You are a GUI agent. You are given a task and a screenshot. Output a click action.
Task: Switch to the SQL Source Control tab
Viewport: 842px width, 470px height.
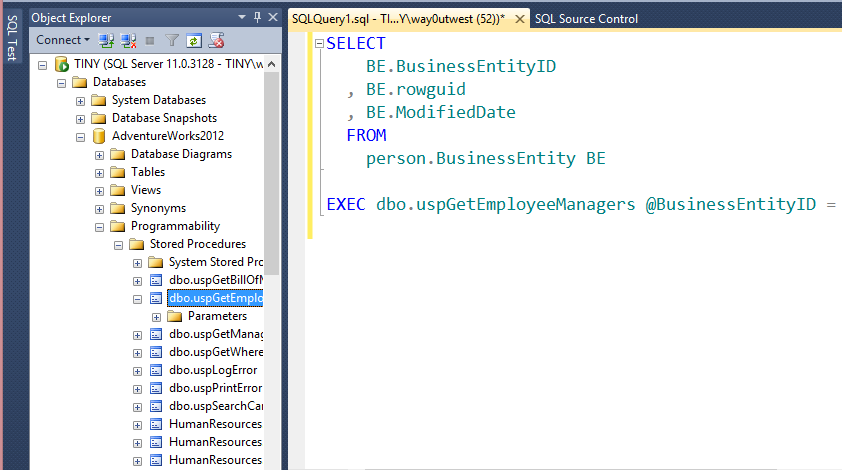(x=586, y=19)
